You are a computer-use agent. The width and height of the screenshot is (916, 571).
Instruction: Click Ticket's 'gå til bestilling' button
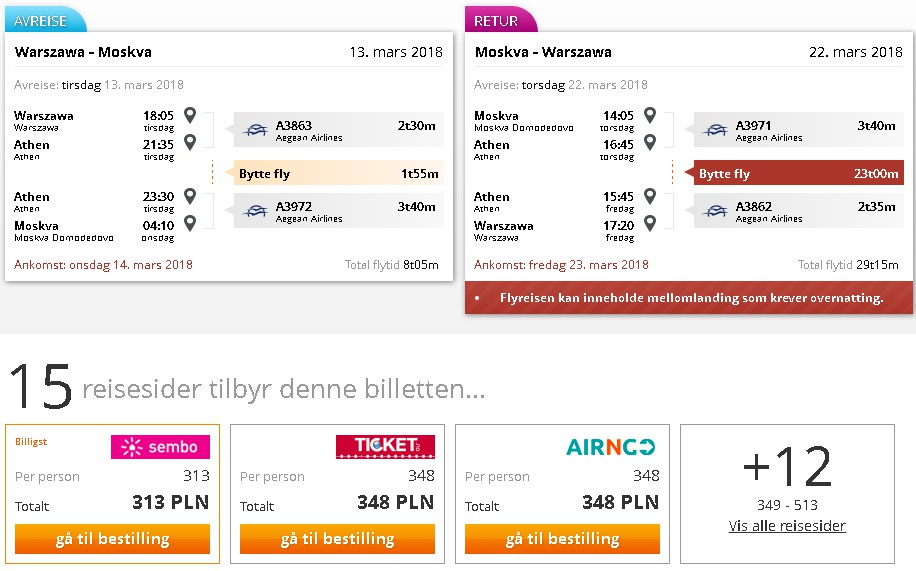337,538
